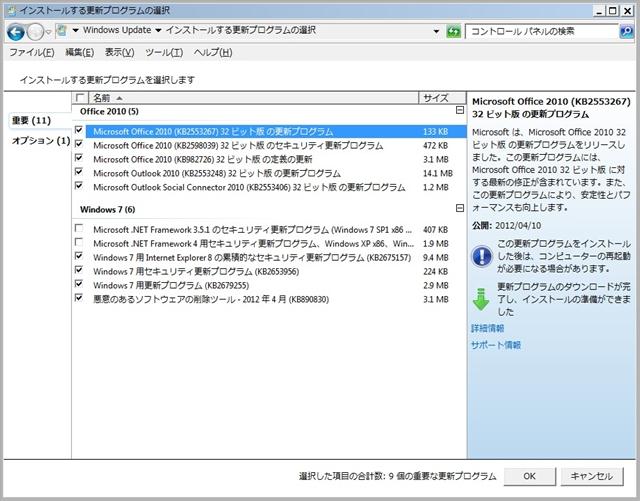Screen dimensions: 640x501
Task: Check the .NET Framework 3.5.1 security update
Action: (79, 228)
